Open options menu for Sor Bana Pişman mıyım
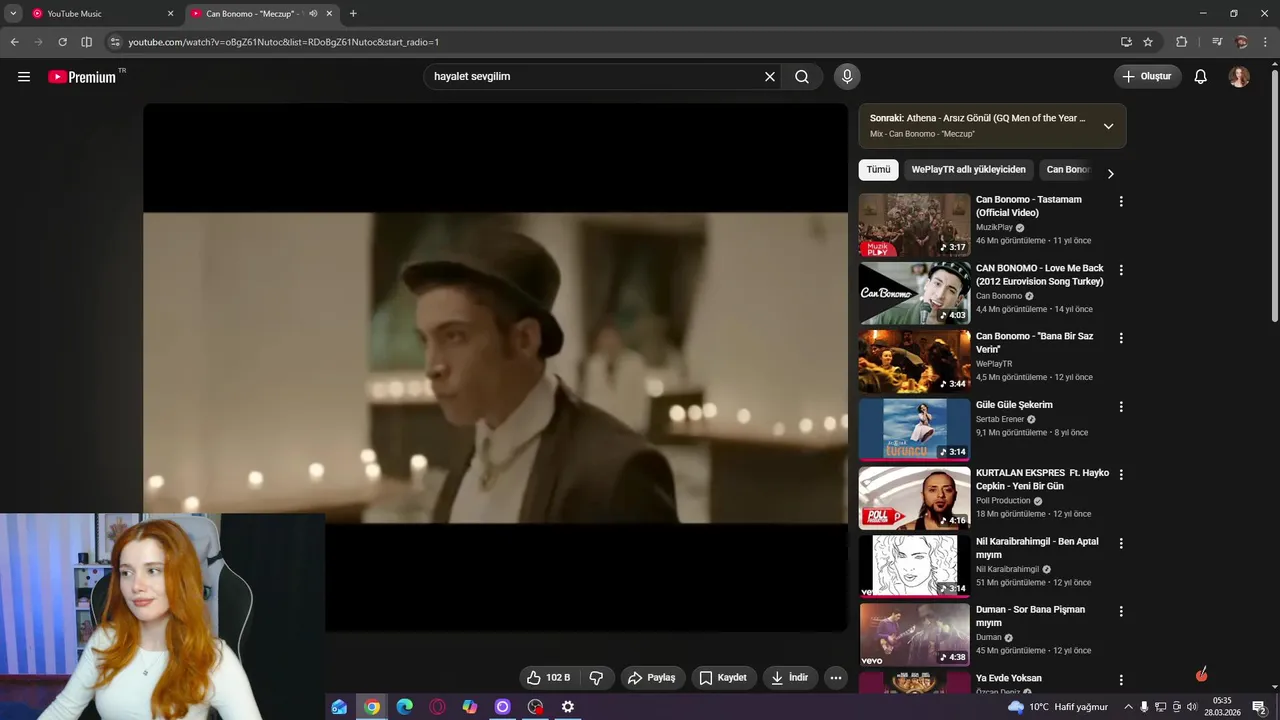1280x720 pixels. tap(1121, 612)
